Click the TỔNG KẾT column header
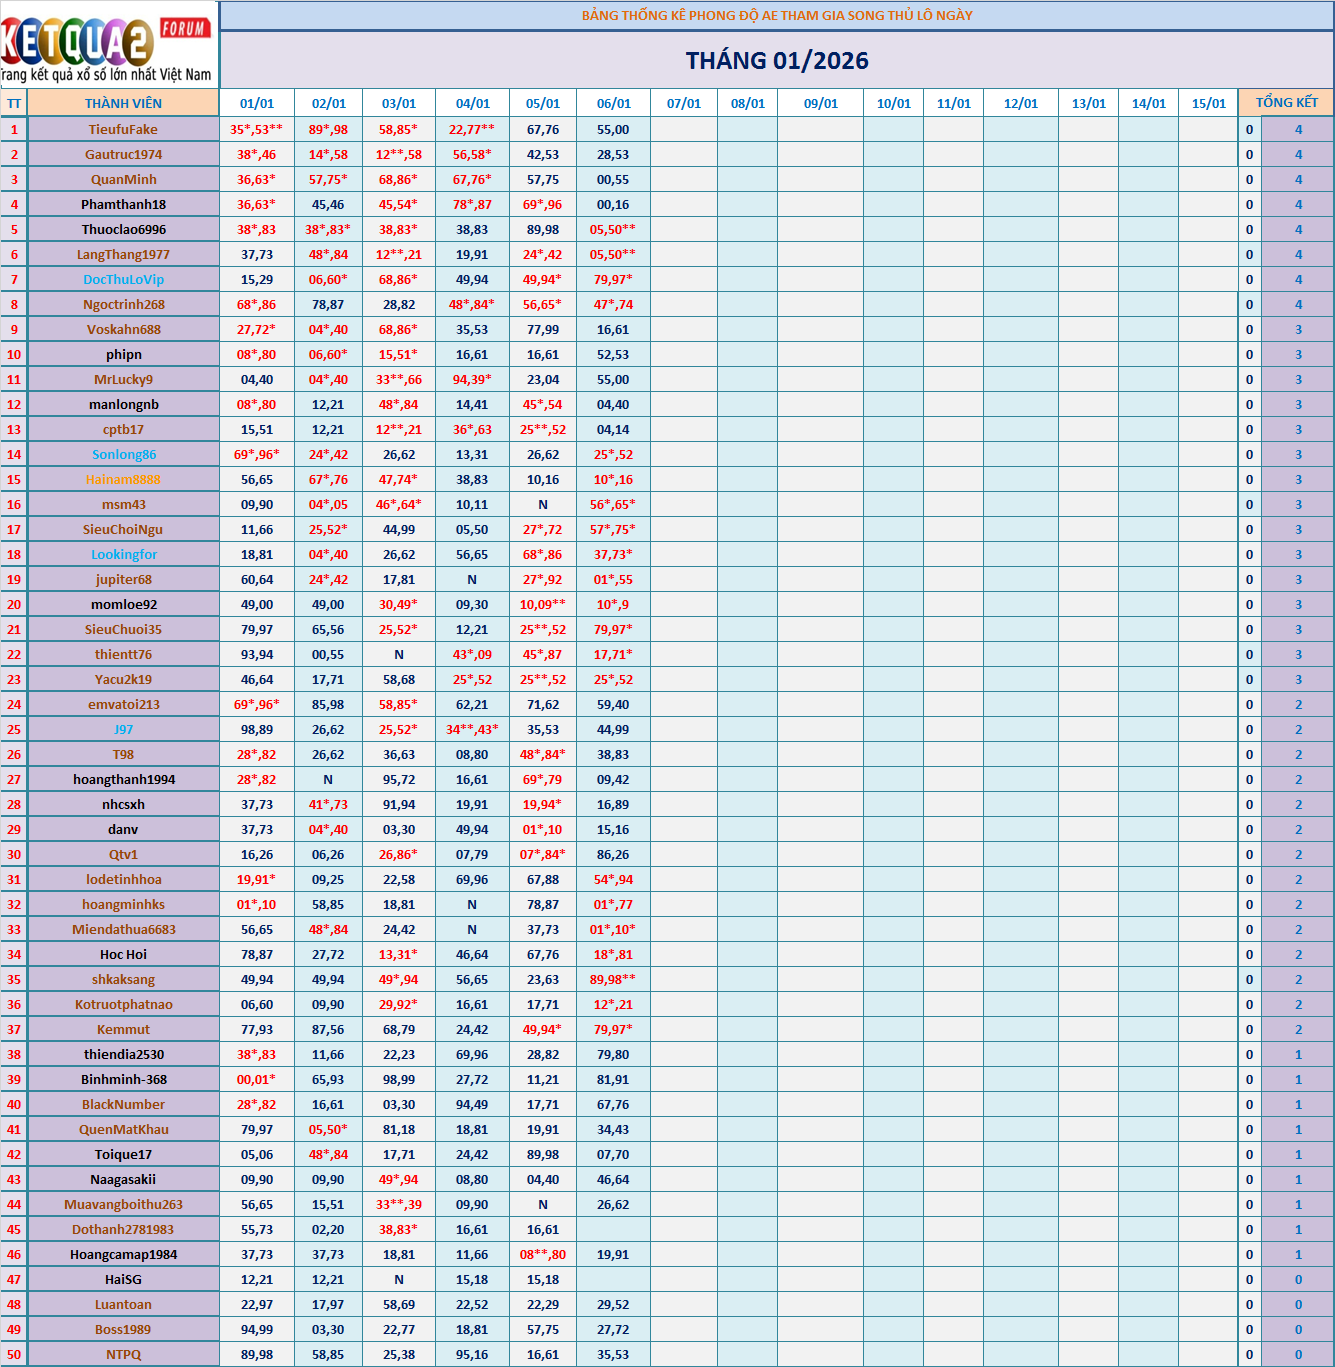 point(1286,103)
